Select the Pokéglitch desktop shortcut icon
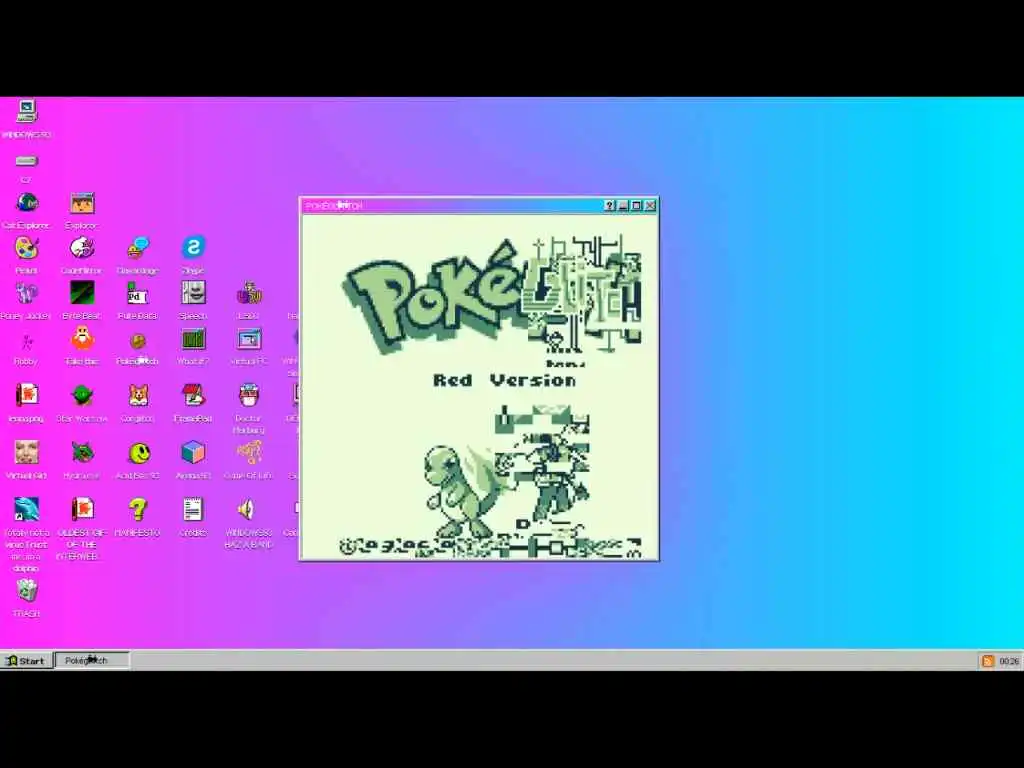The image size is (1024, 768). pyautogui.click(x=138, y=340)
